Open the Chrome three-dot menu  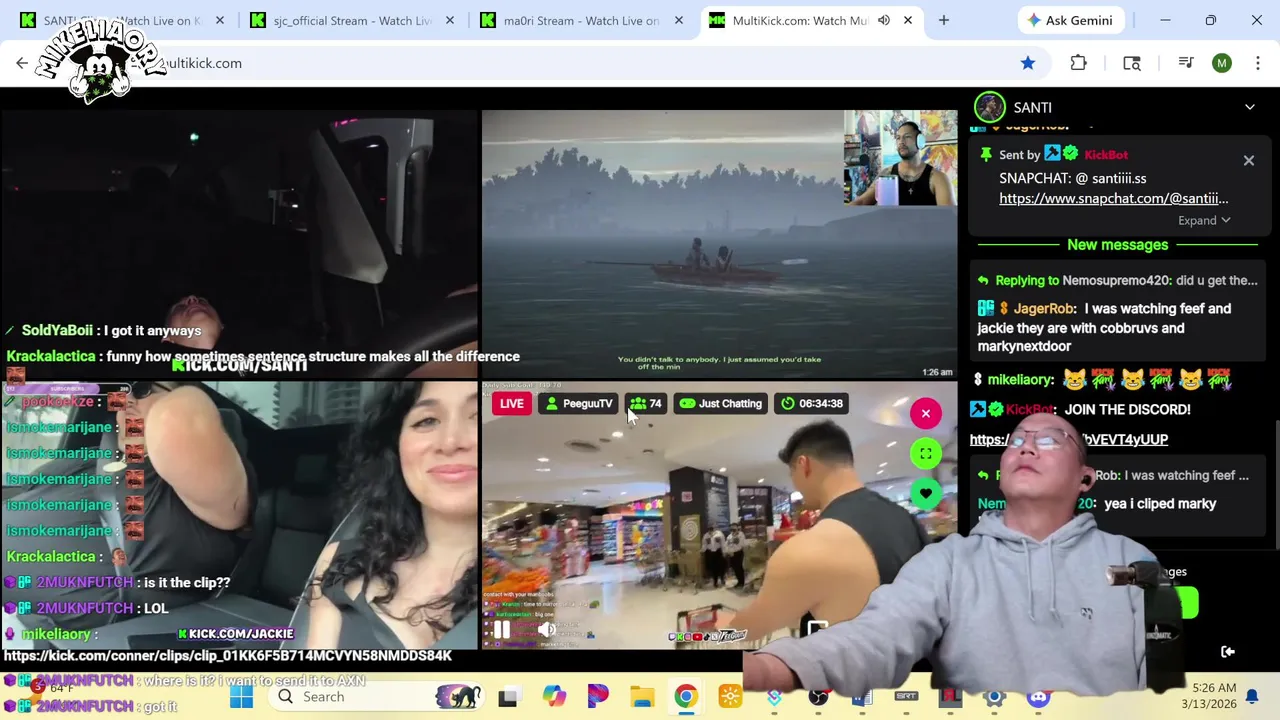pyautogui.click(x=1258, y=63)
